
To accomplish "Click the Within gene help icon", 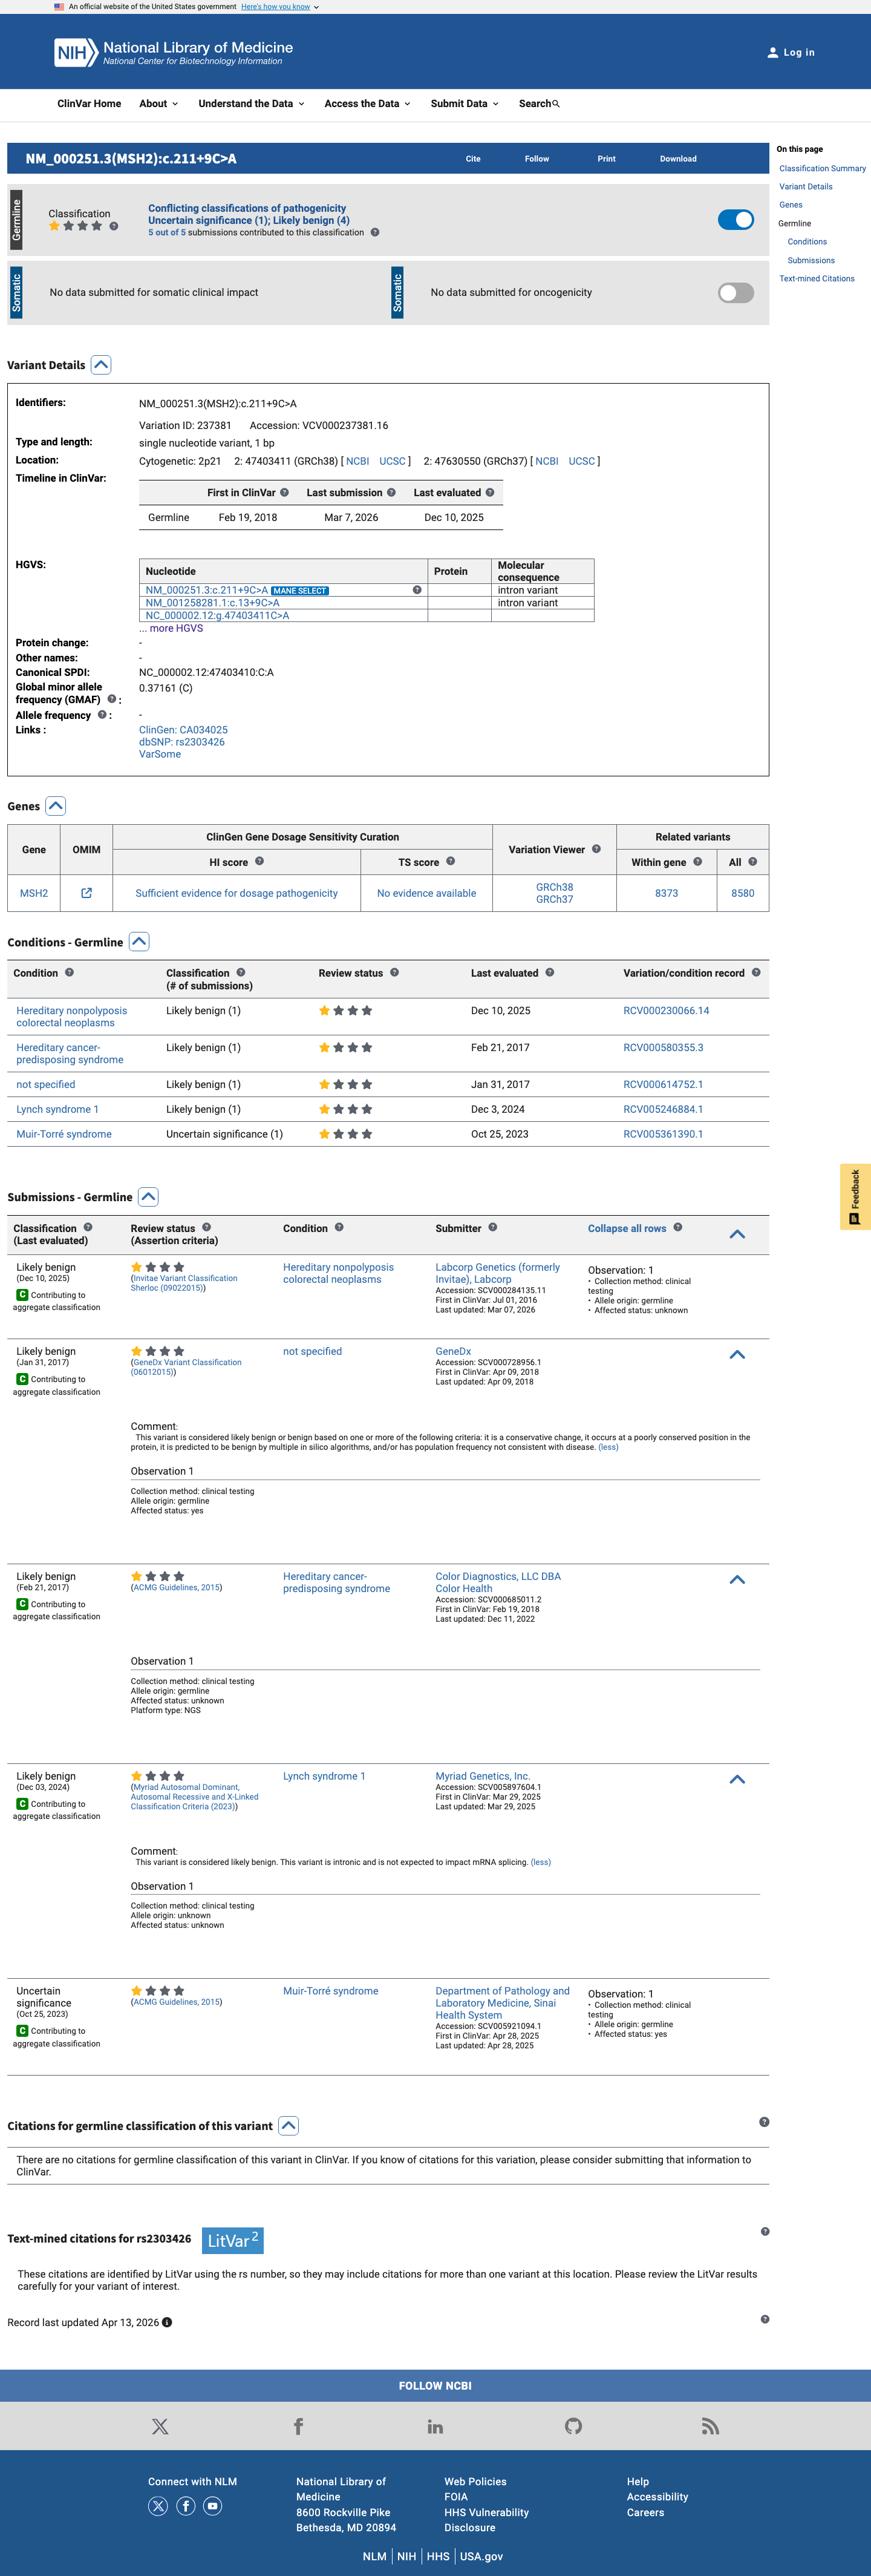I will [x=697, y=861].
